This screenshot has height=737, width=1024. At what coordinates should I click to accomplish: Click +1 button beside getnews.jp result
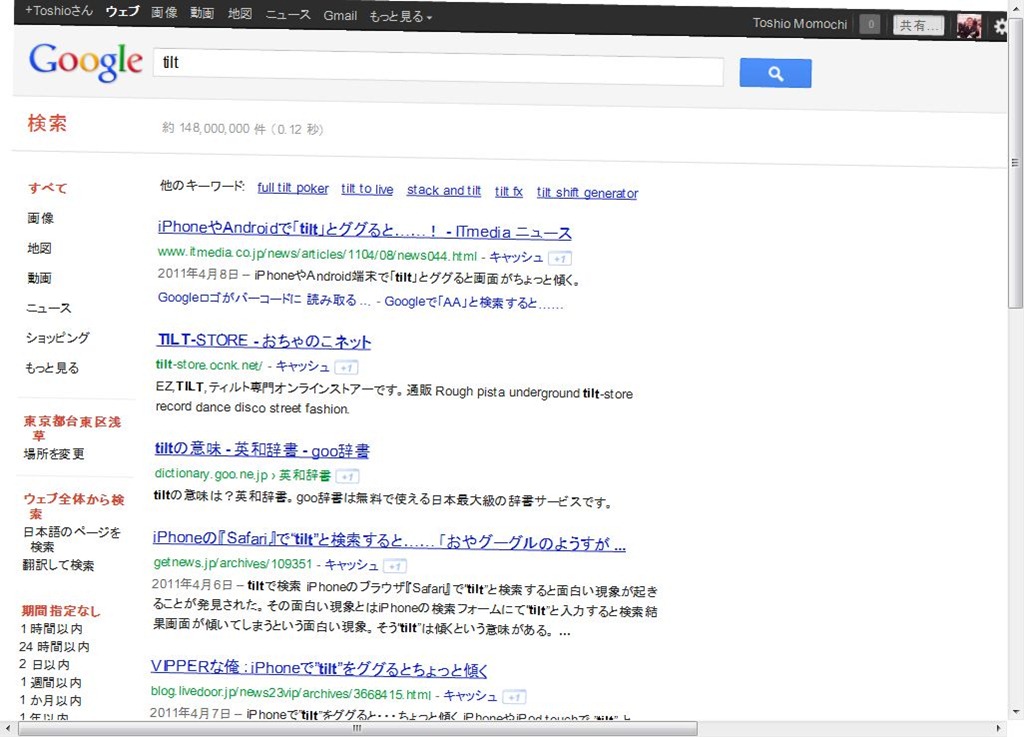coord(394,566)
